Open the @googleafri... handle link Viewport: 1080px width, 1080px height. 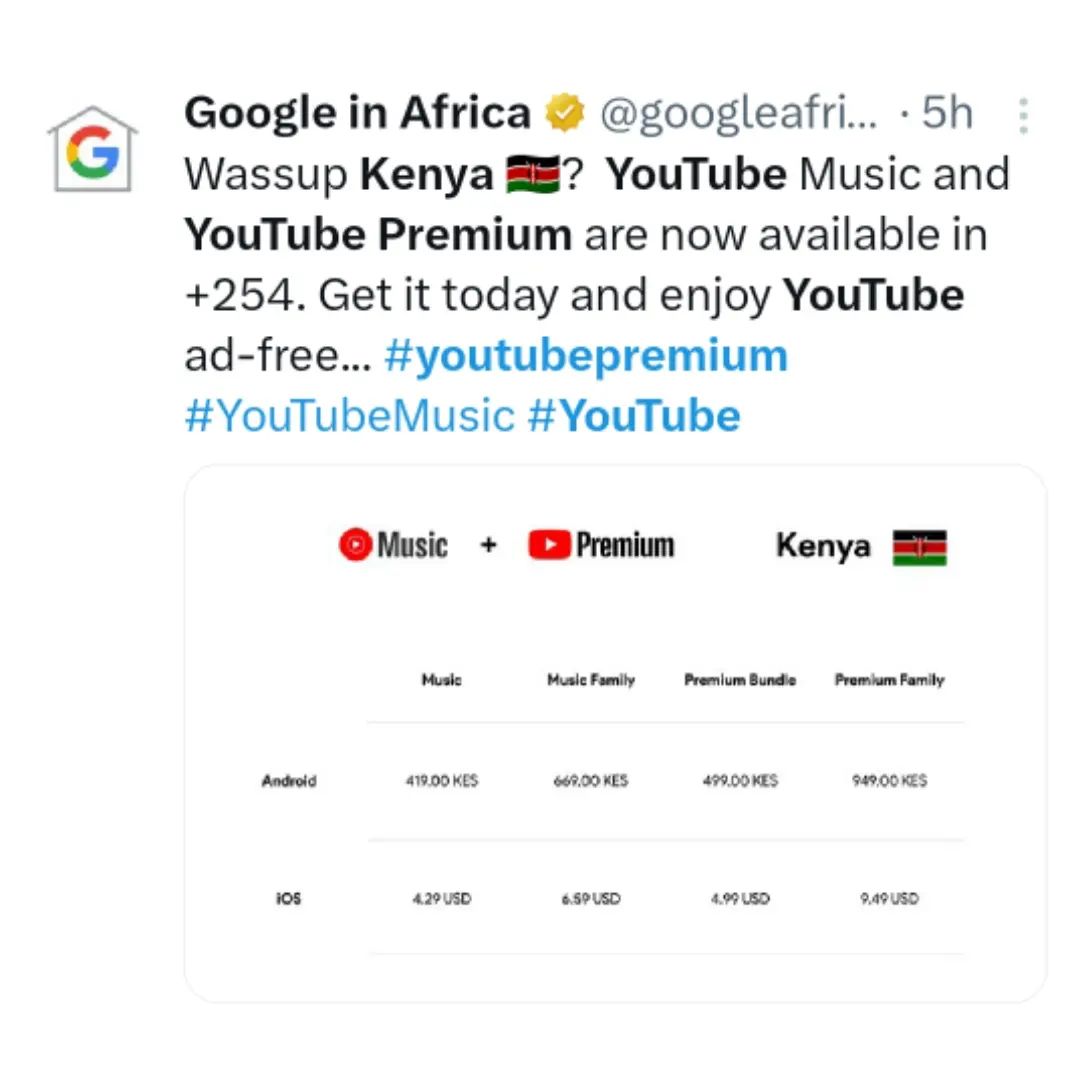[x=739, y=114]
